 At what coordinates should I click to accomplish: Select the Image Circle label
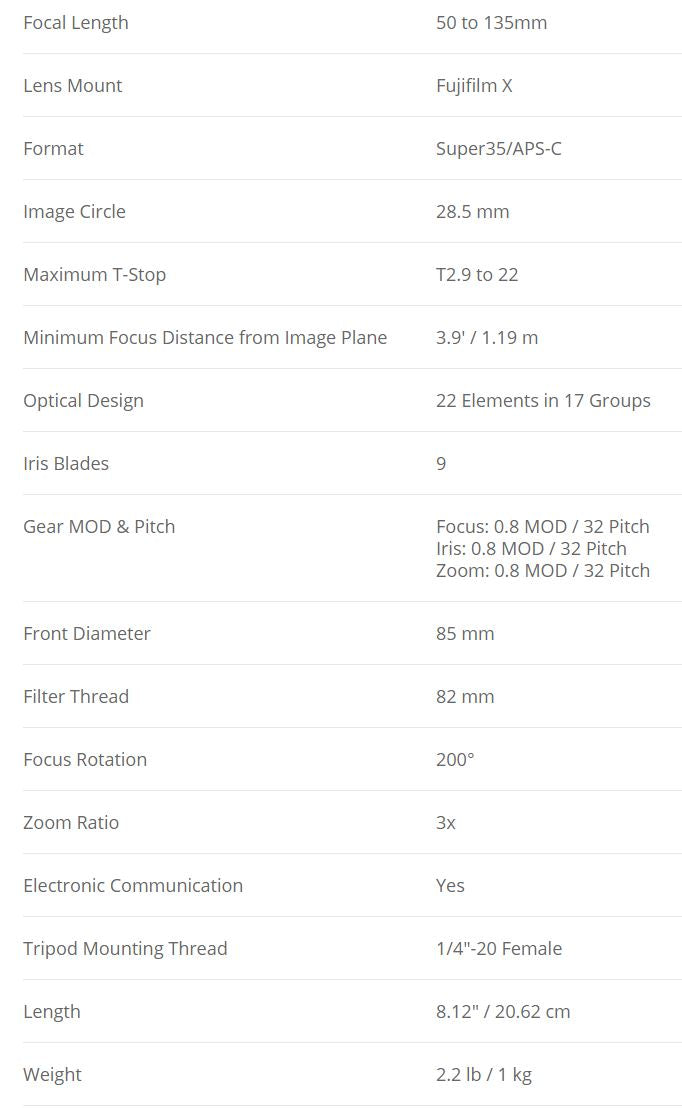tap(74, 212)
